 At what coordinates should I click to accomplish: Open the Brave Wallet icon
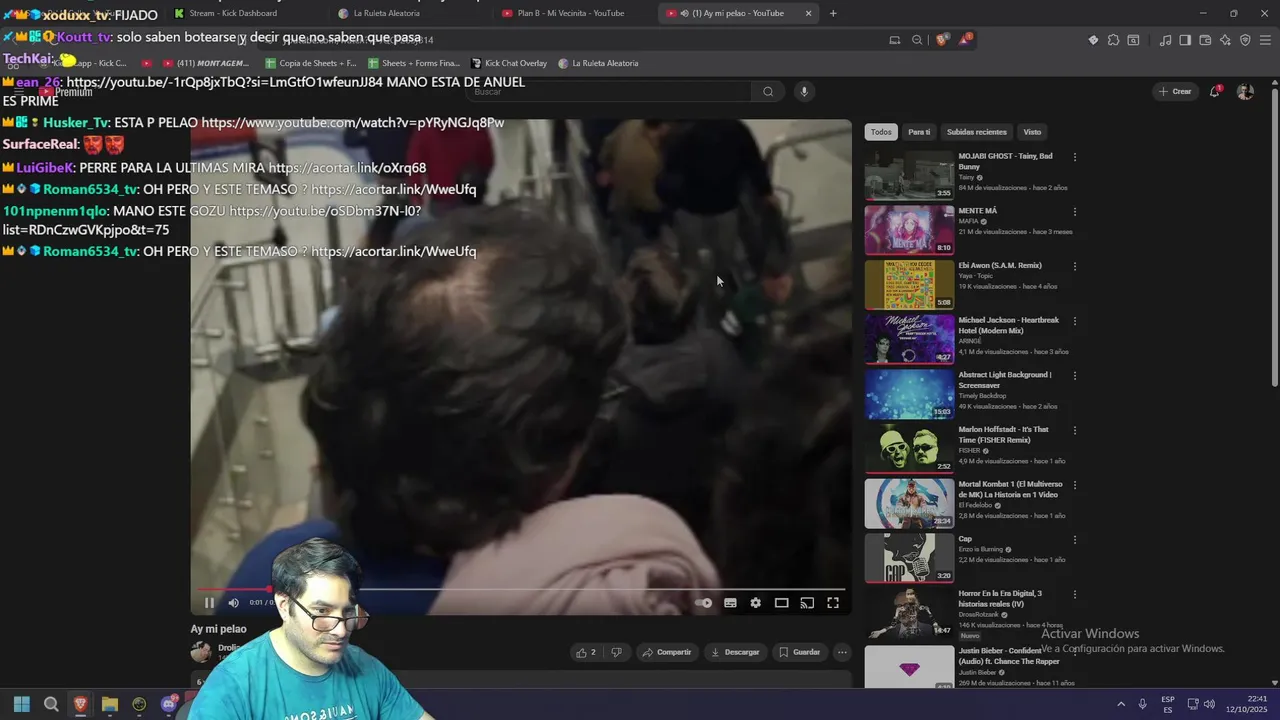(x=1205, y=40)
